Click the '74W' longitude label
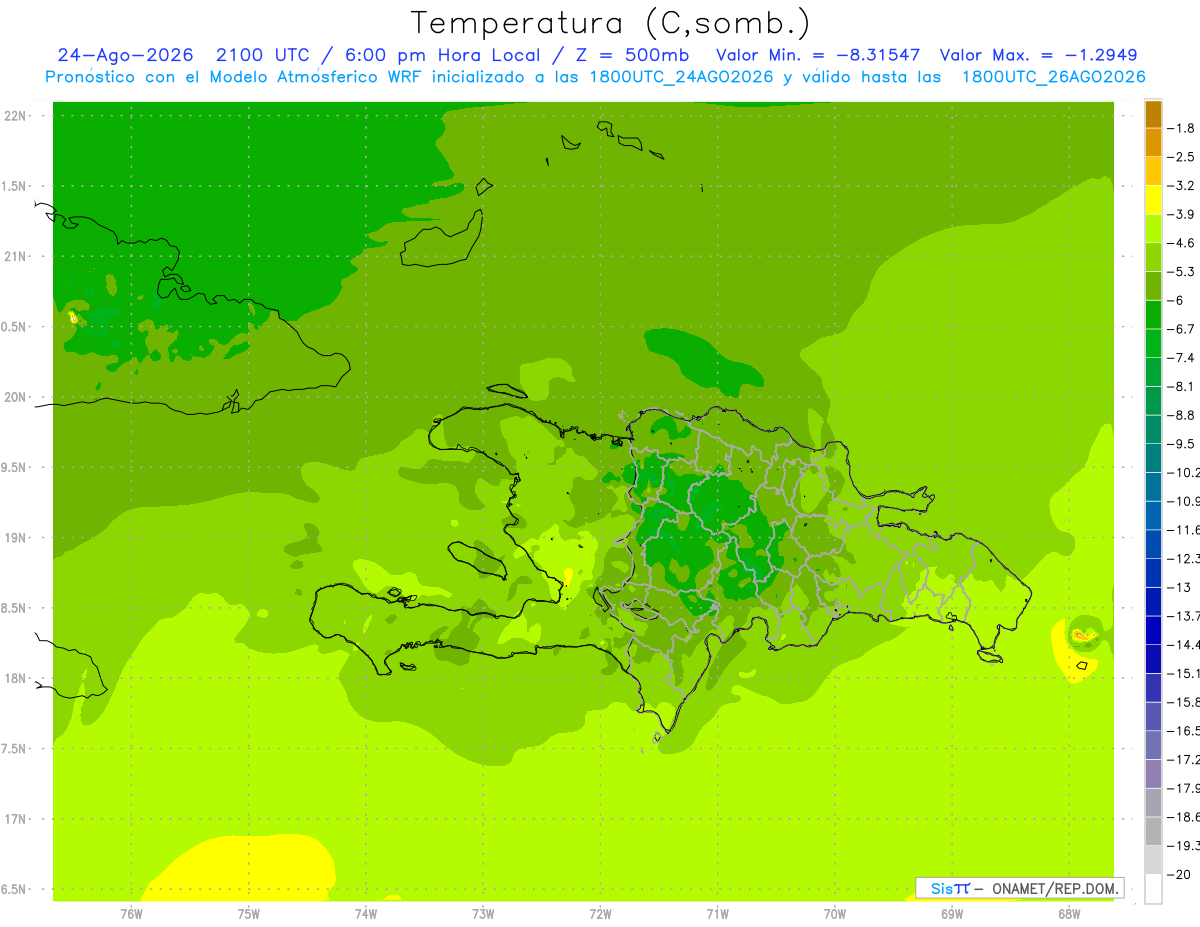 coord(366,913)
